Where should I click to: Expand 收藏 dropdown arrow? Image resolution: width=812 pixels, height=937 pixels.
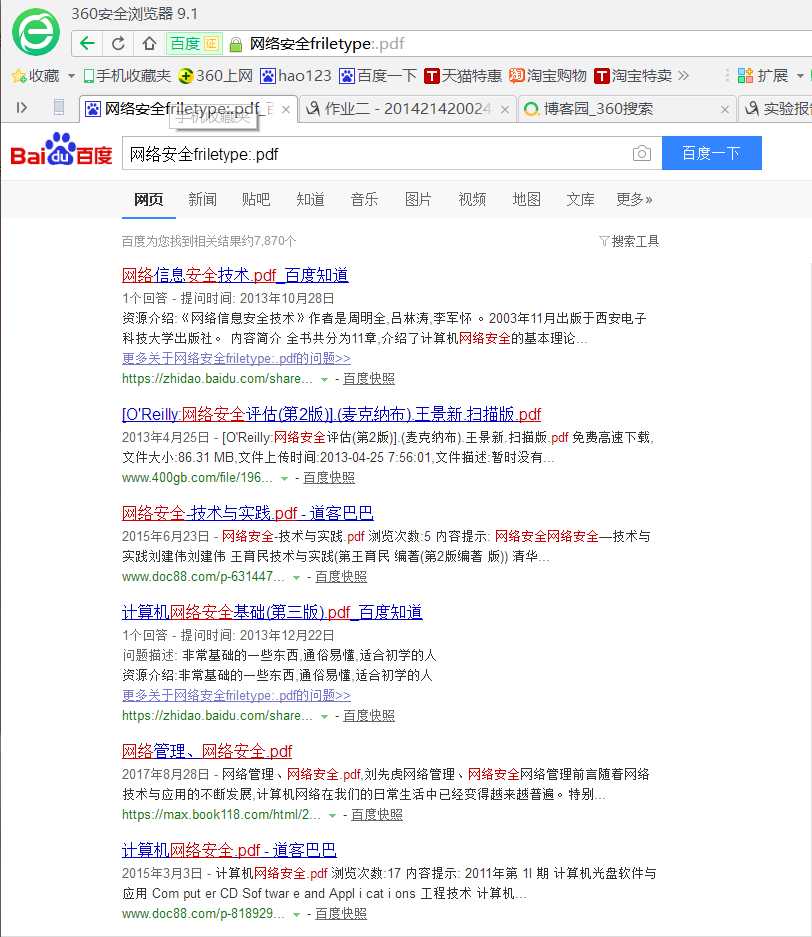(x=72, y=76)
